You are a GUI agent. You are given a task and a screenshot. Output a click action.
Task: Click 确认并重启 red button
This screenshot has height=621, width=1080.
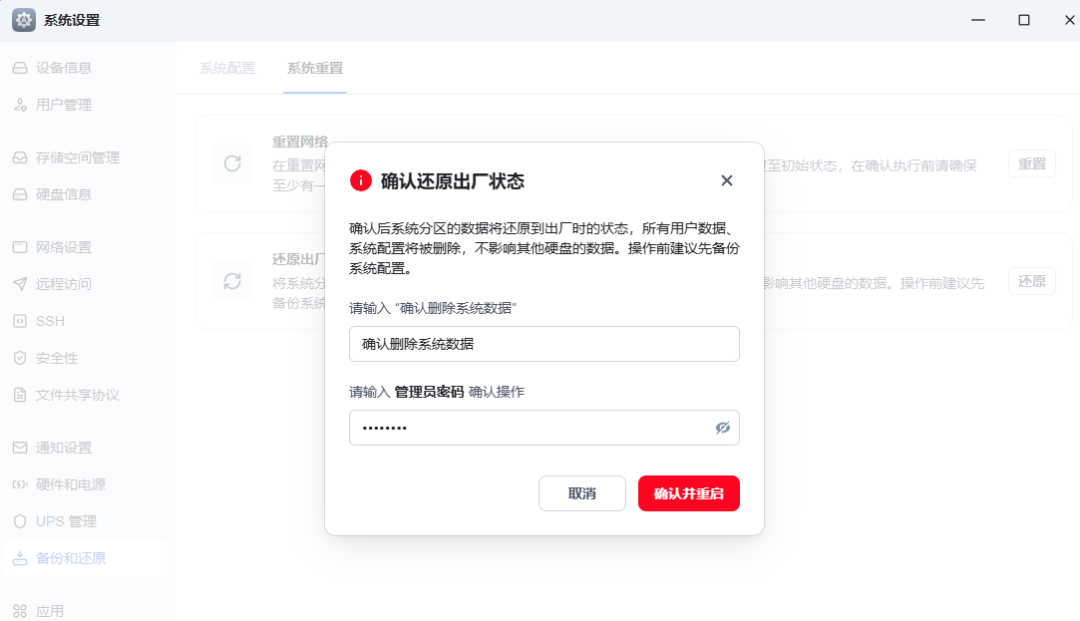click(689, 493)
